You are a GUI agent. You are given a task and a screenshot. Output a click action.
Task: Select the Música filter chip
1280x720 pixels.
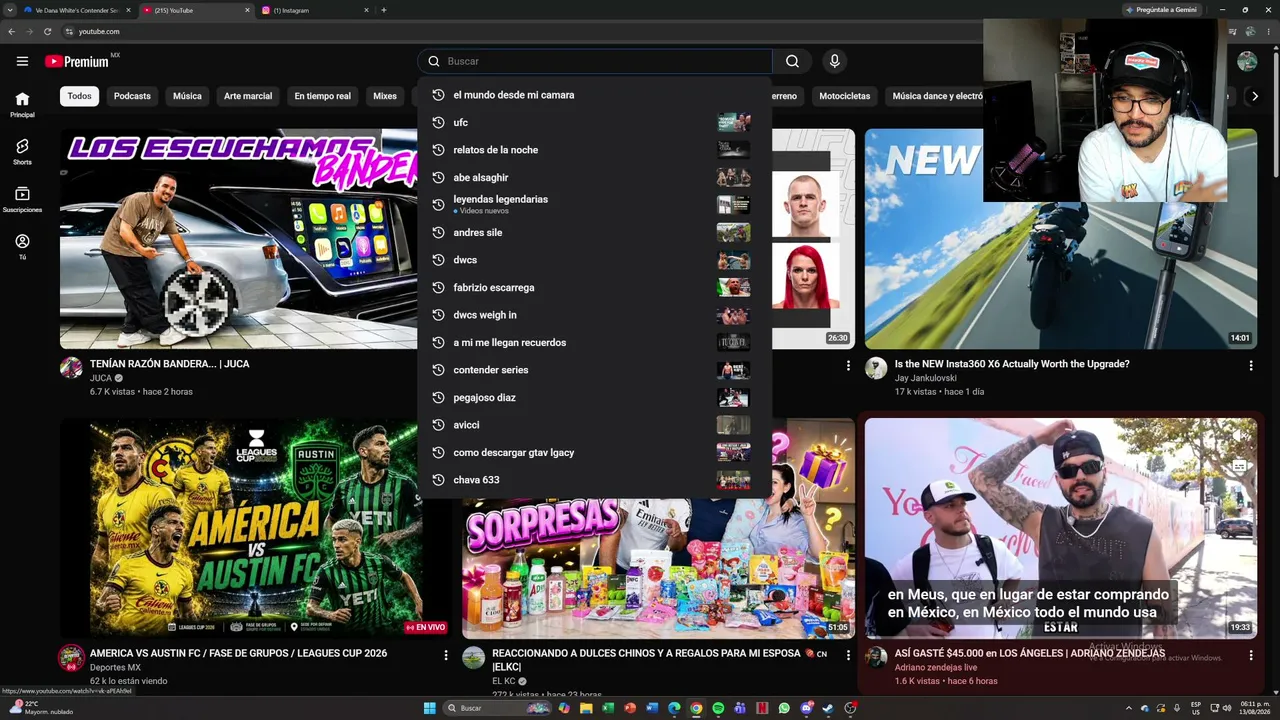[187, 96]
